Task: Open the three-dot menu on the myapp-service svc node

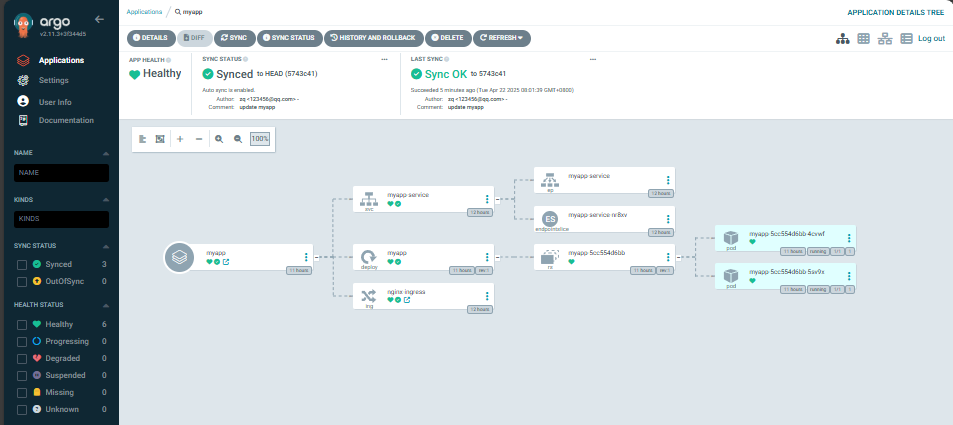Action: click(487, 199)
